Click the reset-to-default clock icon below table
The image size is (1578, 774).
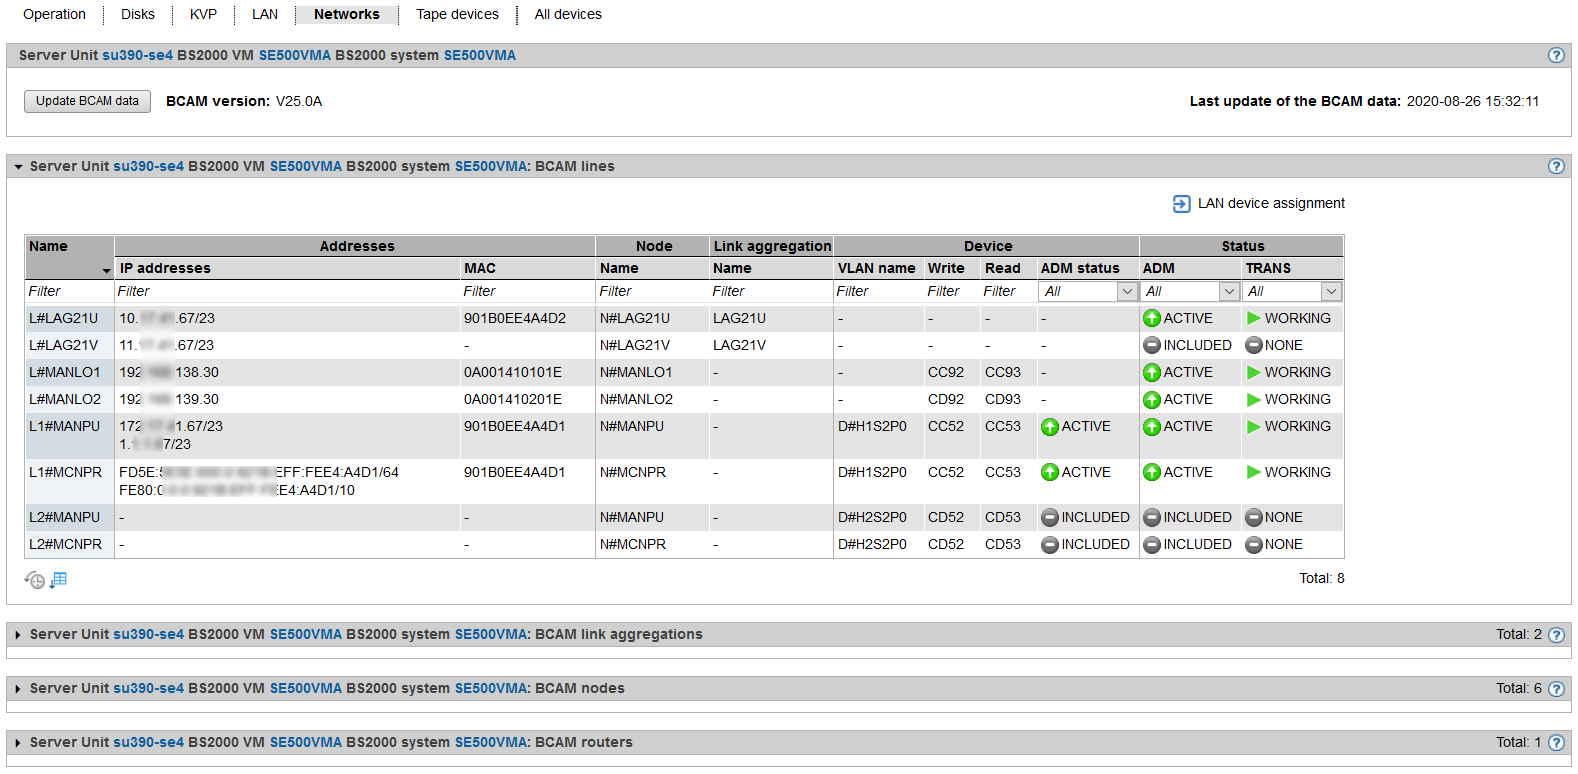35,580
